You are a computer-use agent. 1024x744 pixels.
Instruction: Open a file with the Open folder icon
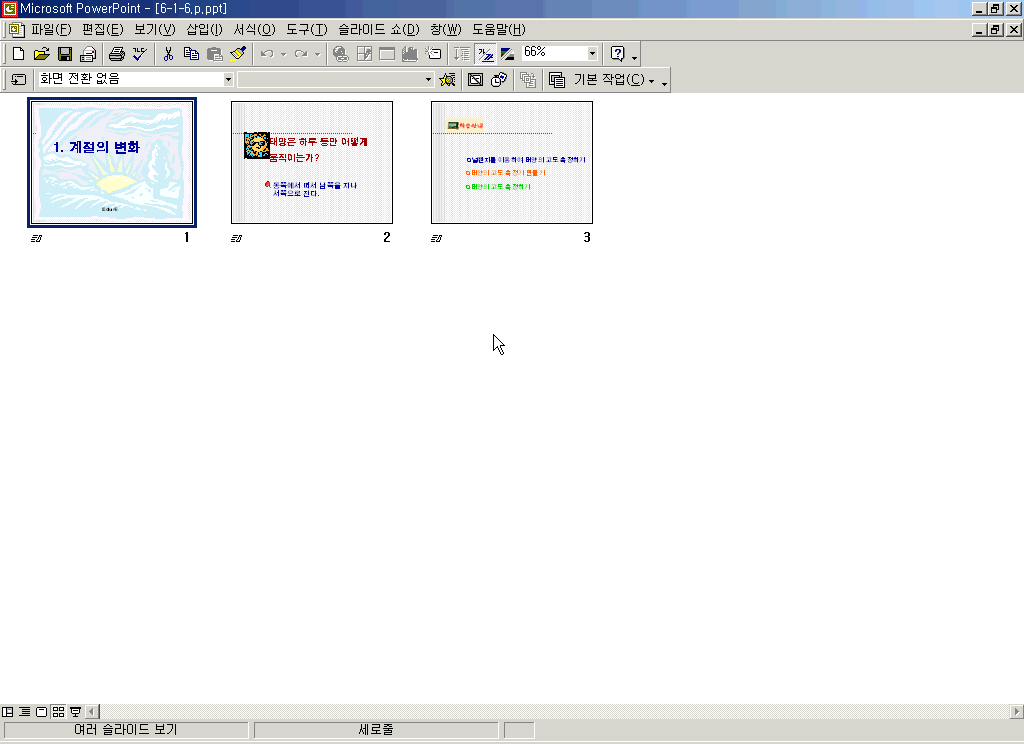41,54
